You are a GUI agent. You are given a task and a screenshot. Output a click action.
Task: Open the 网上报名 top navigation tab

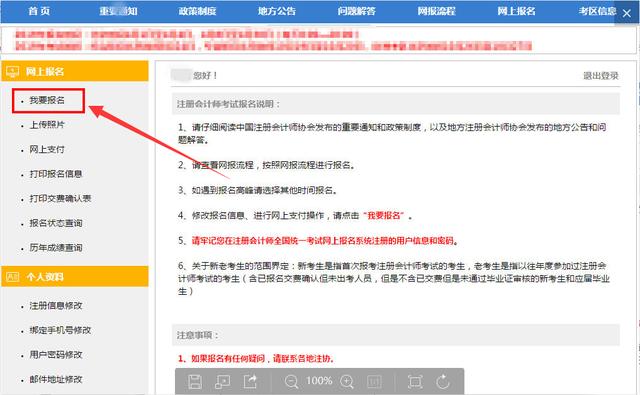(x=516, y=11)
